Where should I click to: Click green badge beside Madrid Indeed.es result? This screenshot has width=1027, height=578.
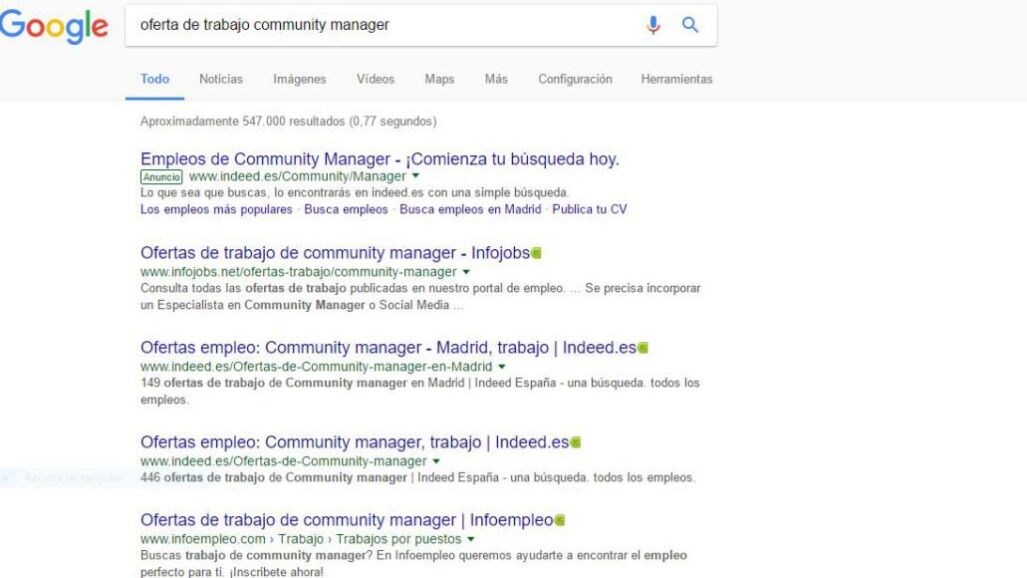pyautogui.click(x=644, y=348)
